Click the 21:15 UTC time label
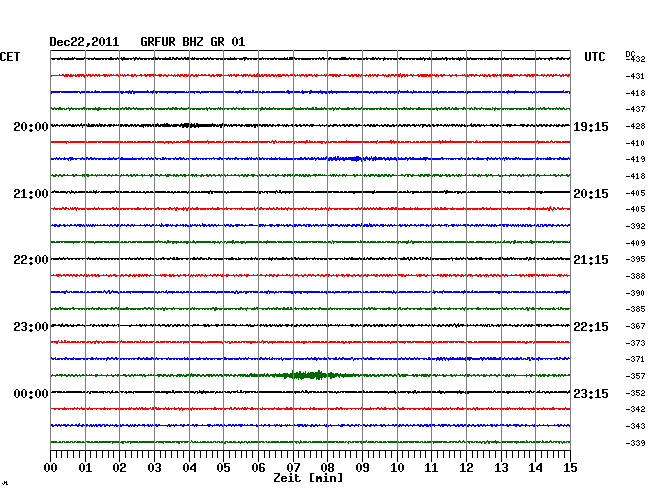The width and height of the screenshot is (650, 494). coord(591,260)
